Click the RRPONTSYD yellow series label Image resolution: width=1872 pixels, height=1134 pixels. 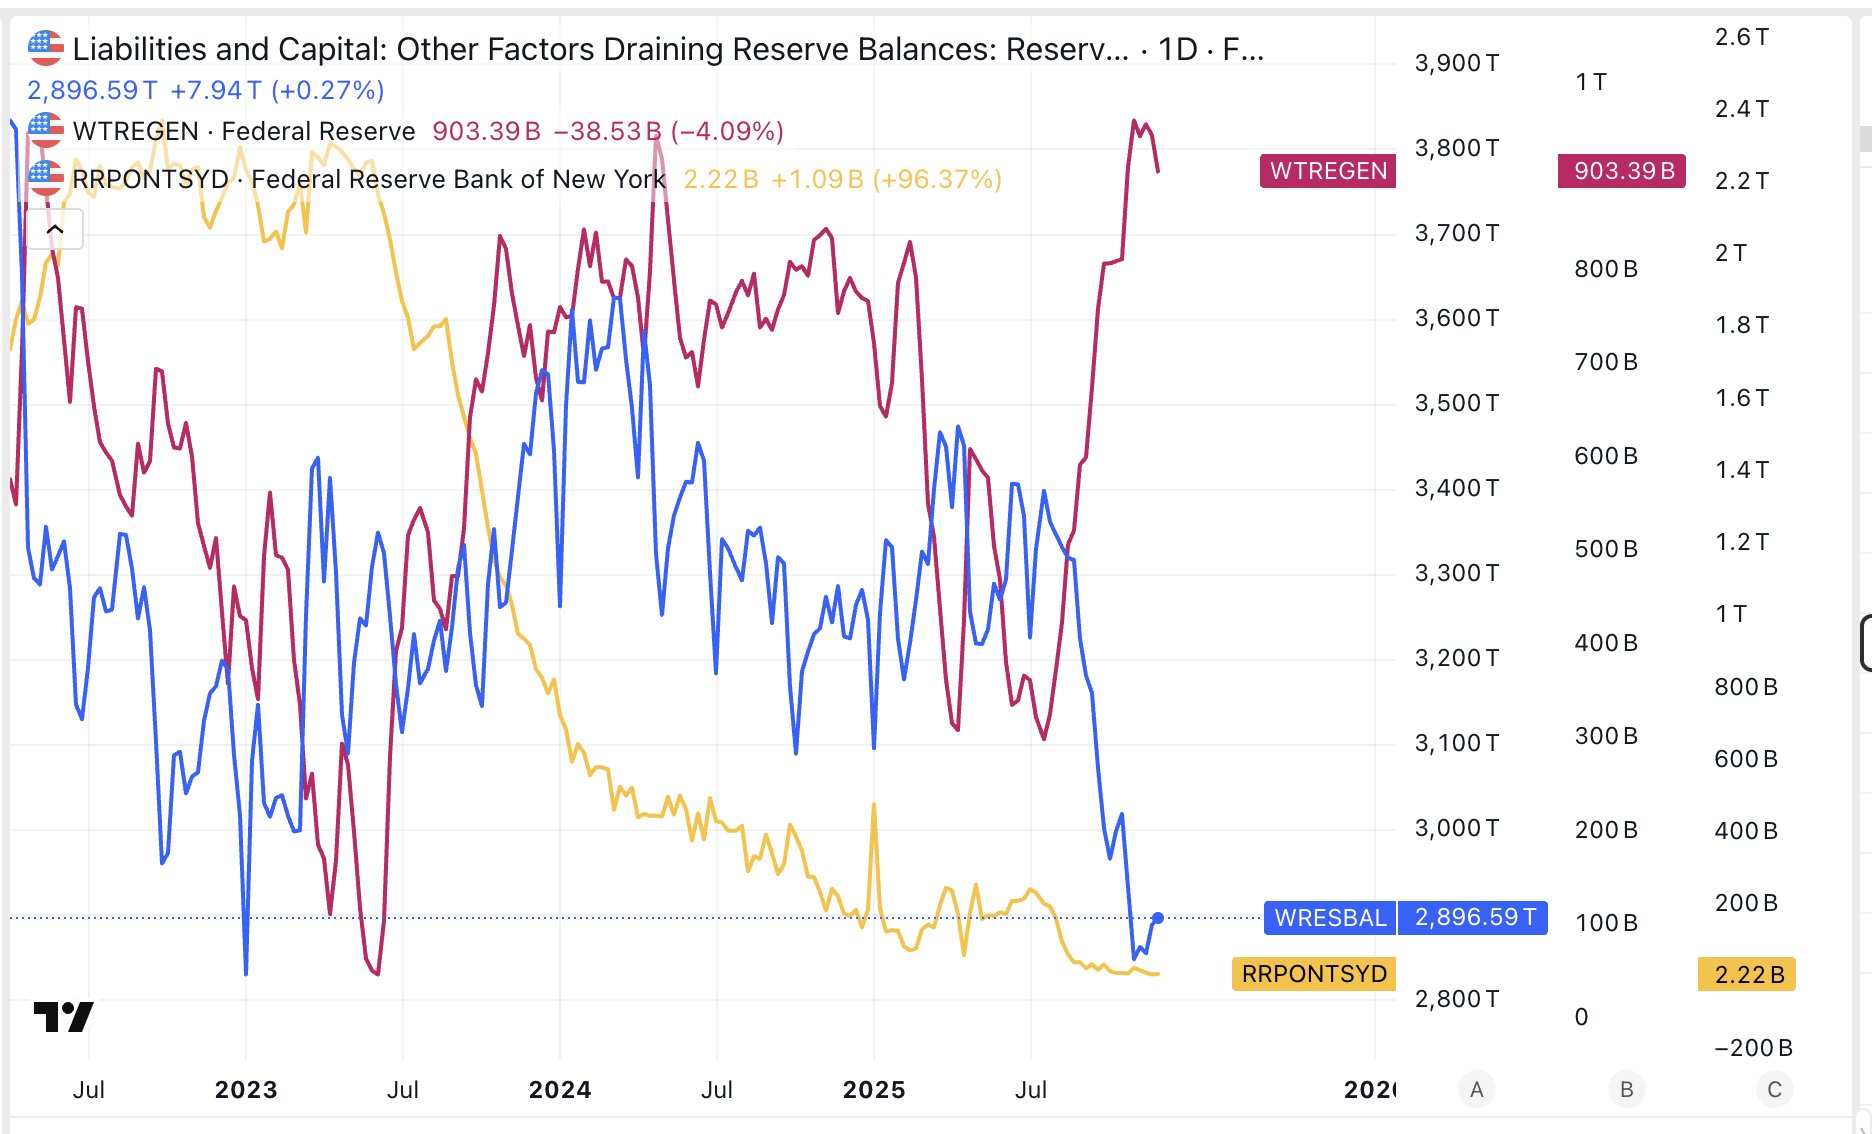[x=1313, y=974]
